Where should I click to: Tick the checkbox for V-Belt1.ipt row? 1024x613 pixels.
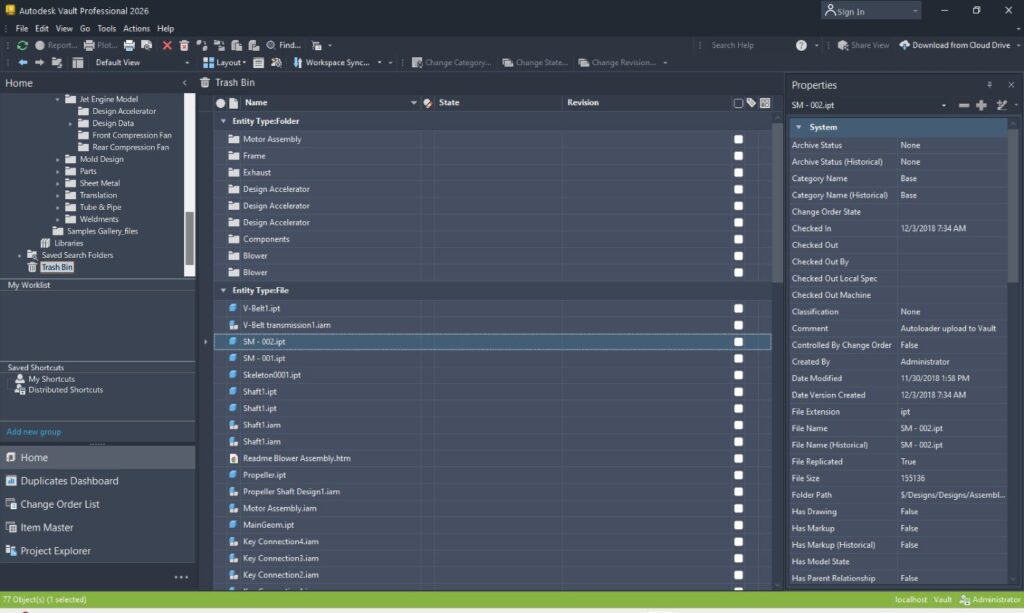point(738,308)
